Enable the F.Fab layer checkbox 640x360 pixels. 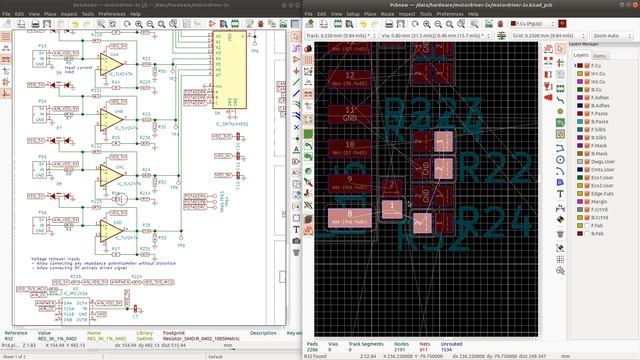tap(587, 225)
